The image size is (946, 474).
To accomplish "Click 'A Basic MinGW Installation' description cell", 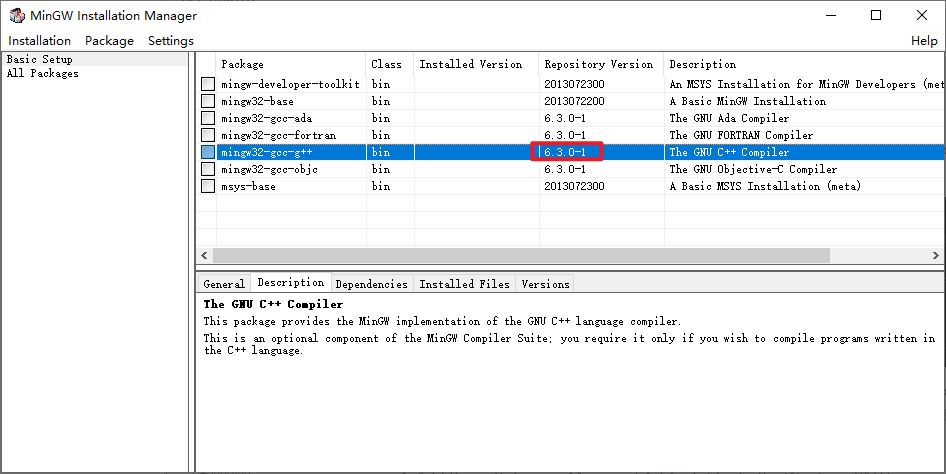I will point(748,101).
